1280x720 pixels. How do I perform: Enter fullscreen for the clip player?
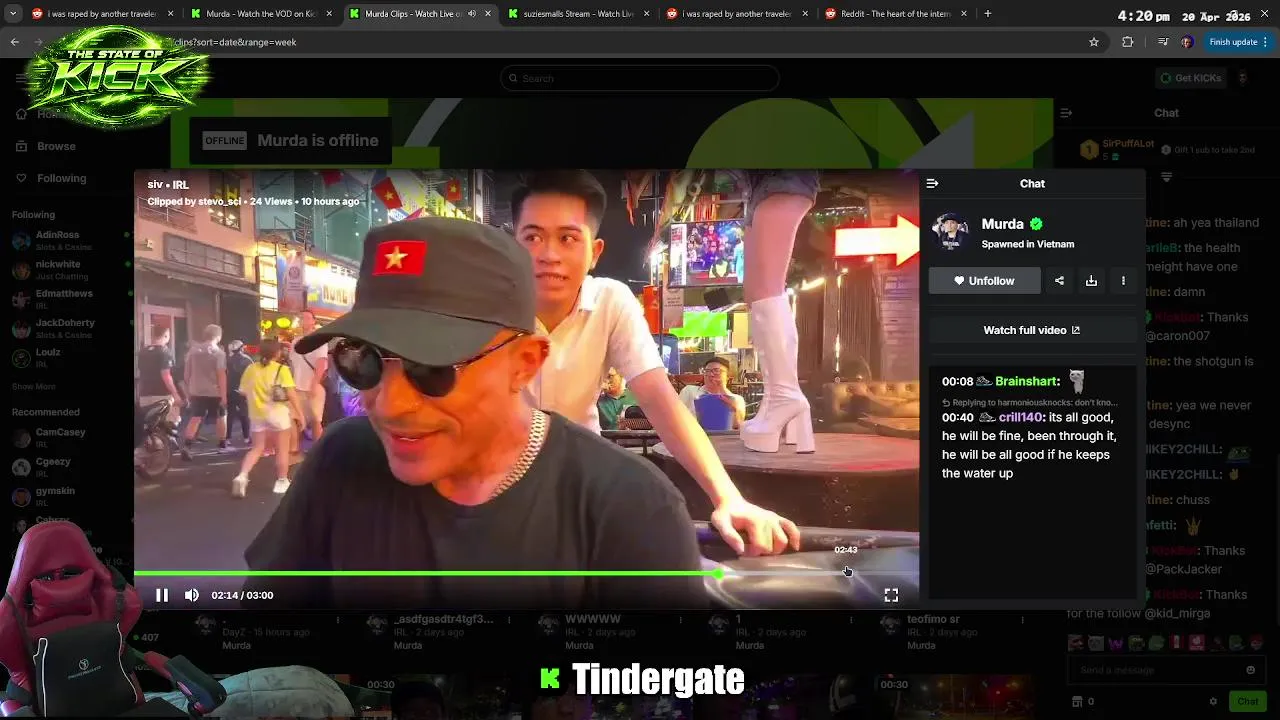click(x=891, y=595)
